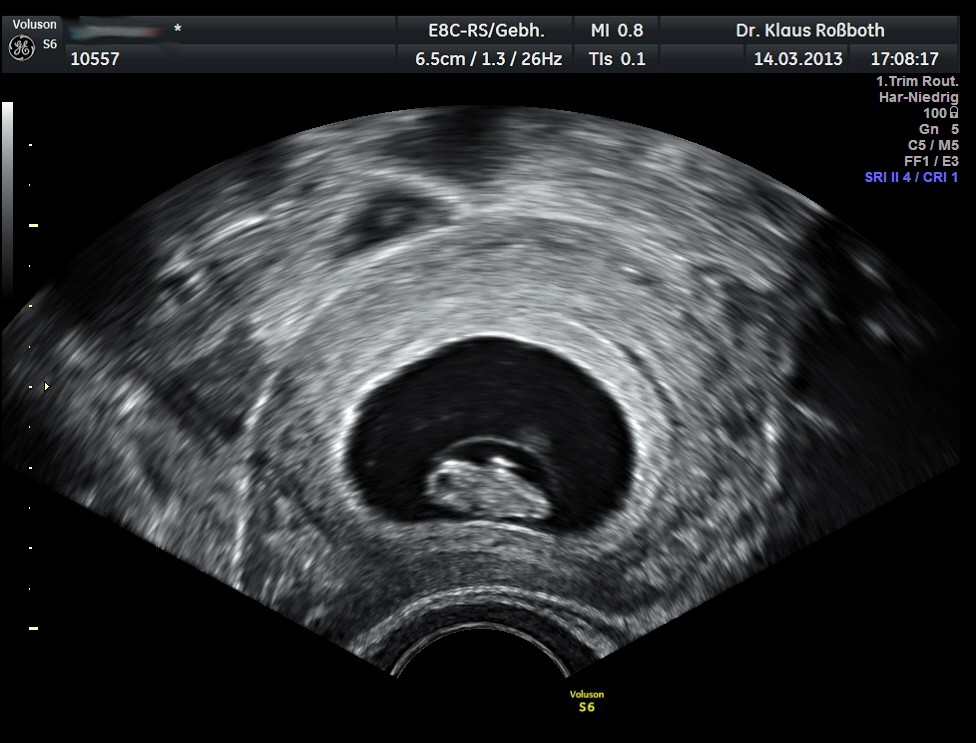
Task: Click the focus position arrow marker
Action: pos(44,384)
